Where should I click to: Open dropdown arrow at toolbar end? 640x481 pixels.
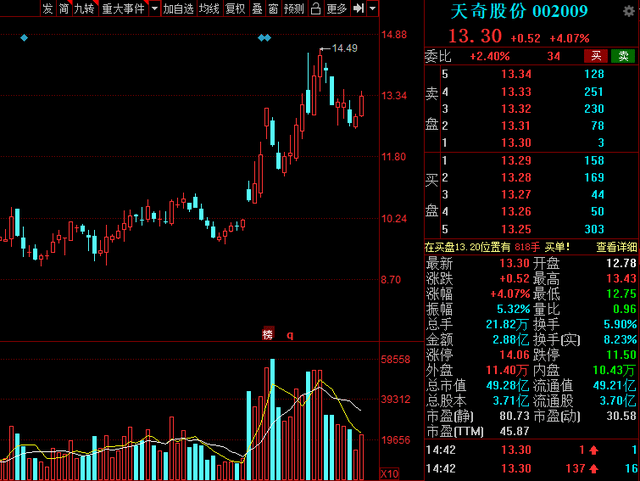372,8
